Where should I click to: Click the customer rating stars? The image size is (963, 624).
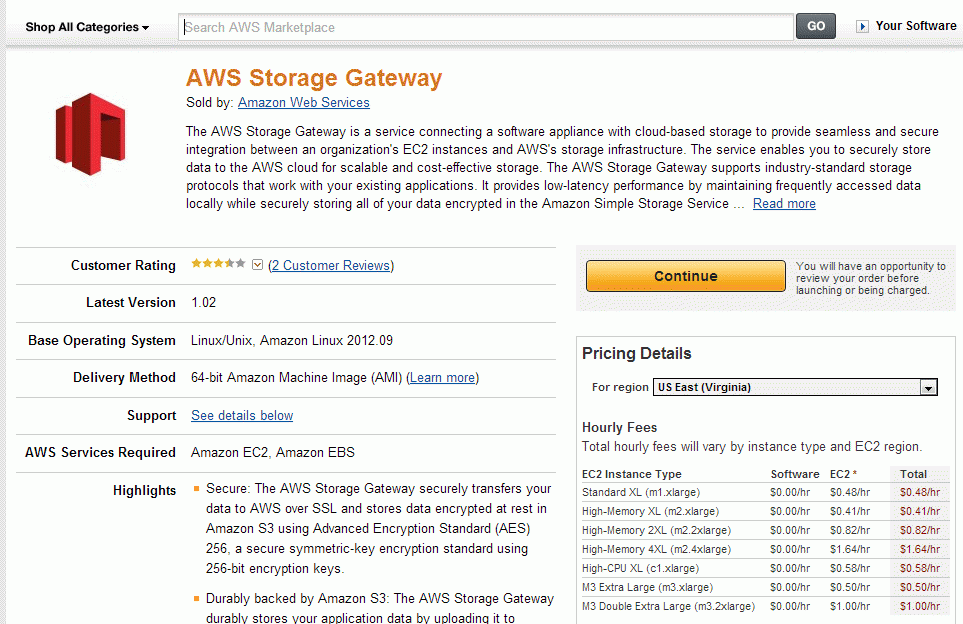(218, 263)
